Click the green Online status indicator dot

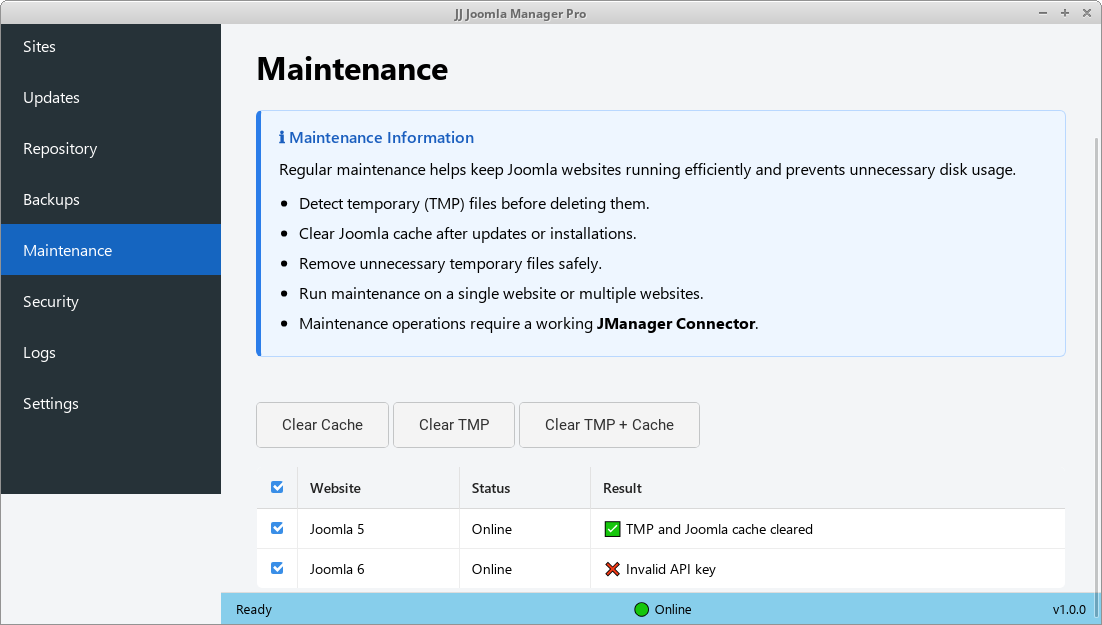click(641, 610)
